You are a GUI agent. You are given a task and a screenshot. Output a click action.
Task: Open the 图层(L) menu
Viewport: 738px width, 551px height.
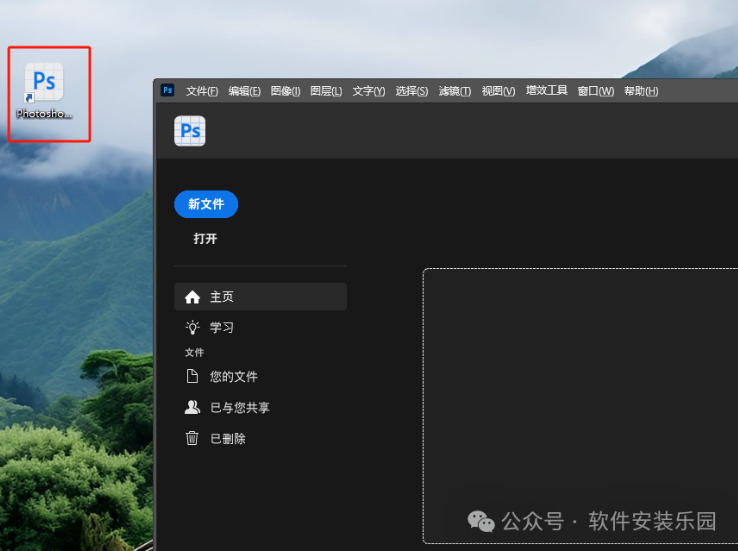[326, 91]
